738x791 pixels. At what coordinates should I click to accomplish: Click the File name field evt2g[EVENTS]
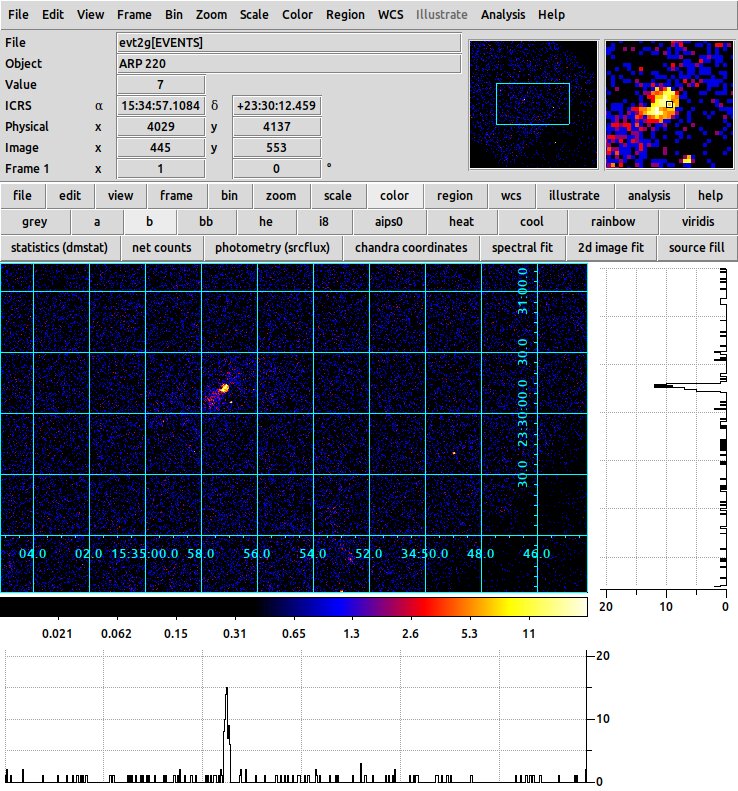pyautogui.click(x=289, y=43)
